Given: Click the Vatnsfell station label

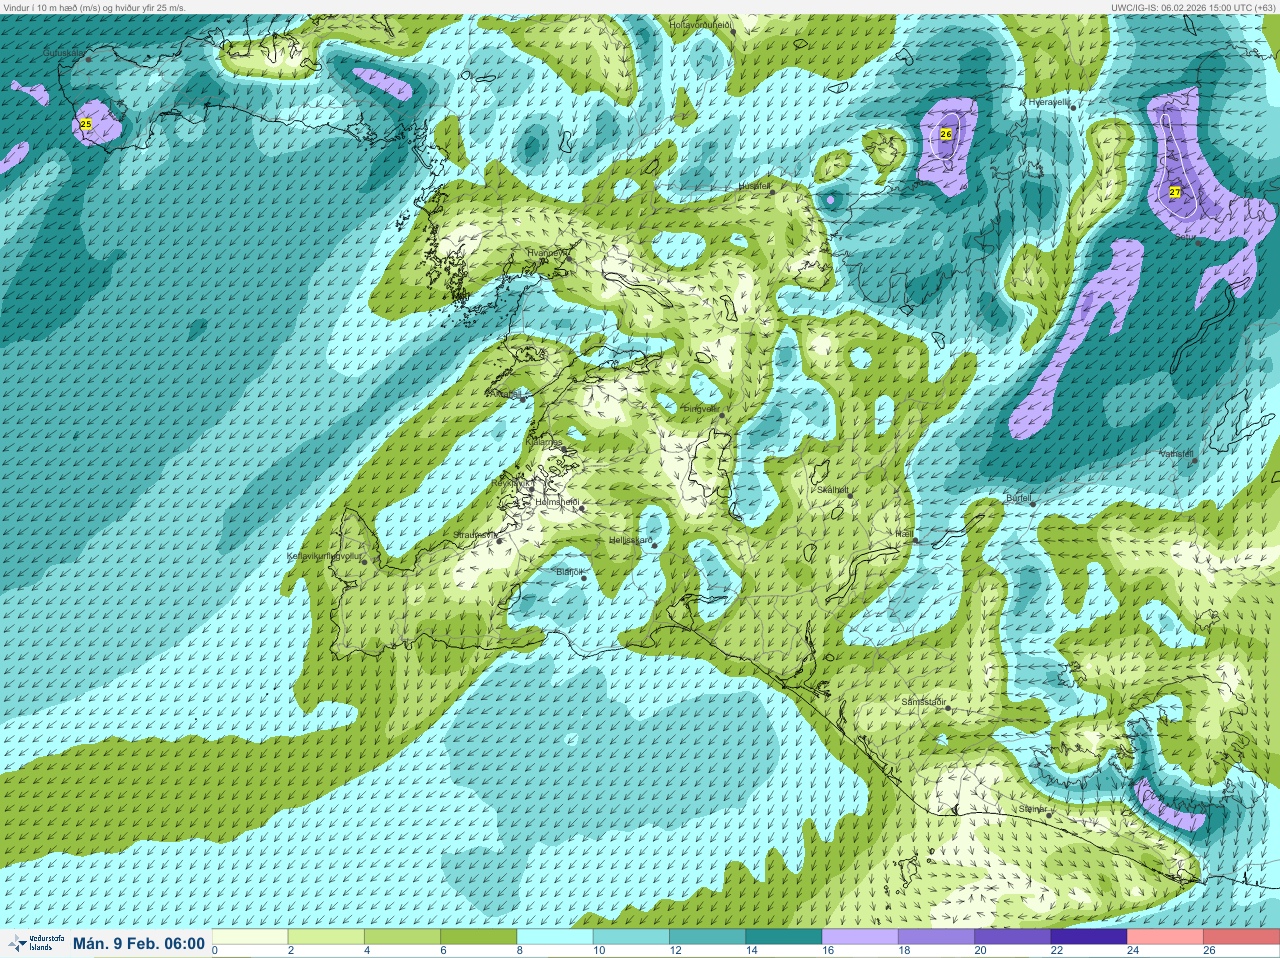Looking at the screenshot, I should (1177, 454).
